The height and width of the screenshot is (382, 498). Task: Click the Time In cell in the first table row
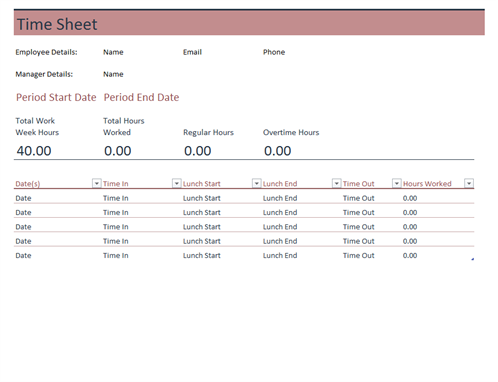(116, 198)
